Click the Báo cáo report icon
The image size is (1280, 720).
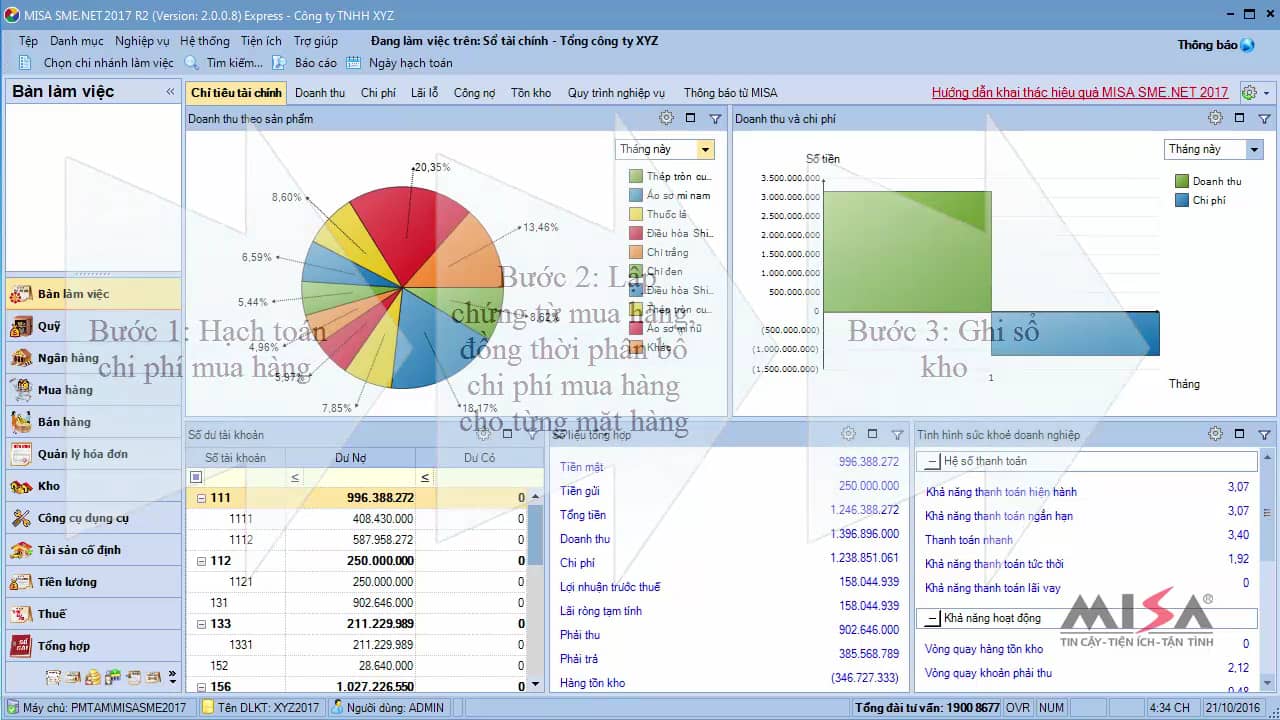point(280,63)
